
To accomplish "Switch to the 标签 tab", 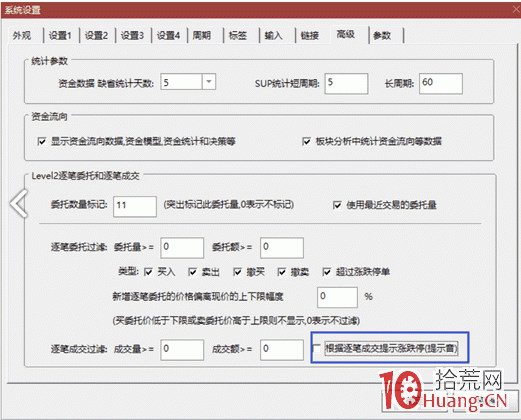I will click(238, 35).
